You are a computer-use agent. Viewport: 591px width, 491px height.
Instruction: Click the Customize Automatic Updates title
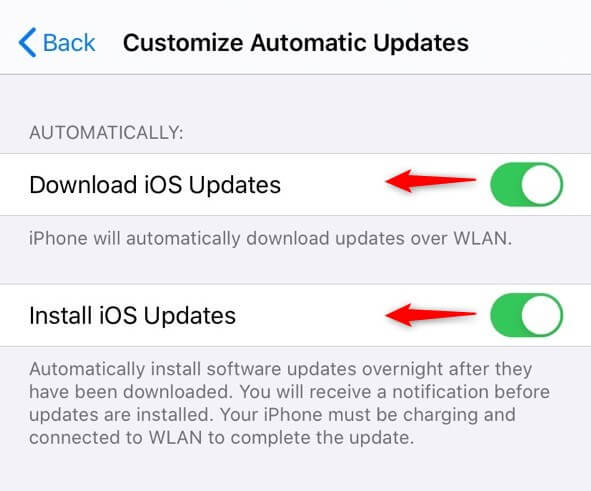point(296,43)
